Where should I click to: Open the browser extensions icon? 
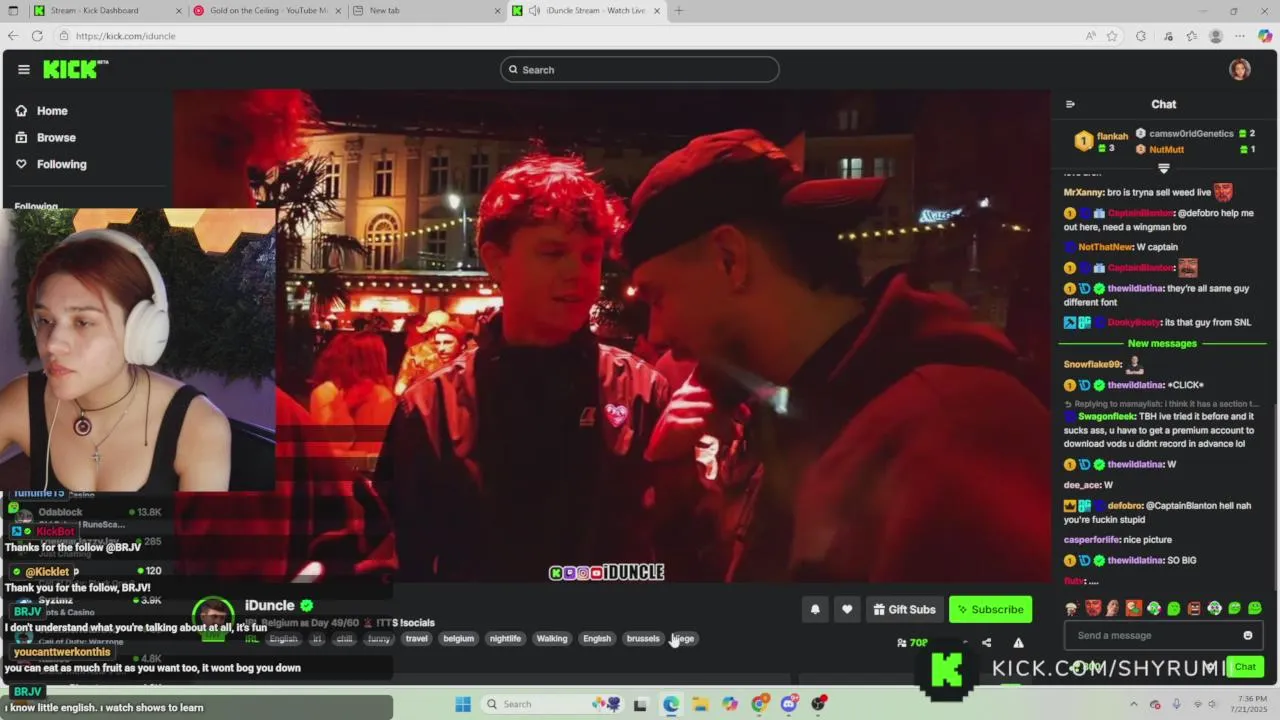tap(1141, 36)
